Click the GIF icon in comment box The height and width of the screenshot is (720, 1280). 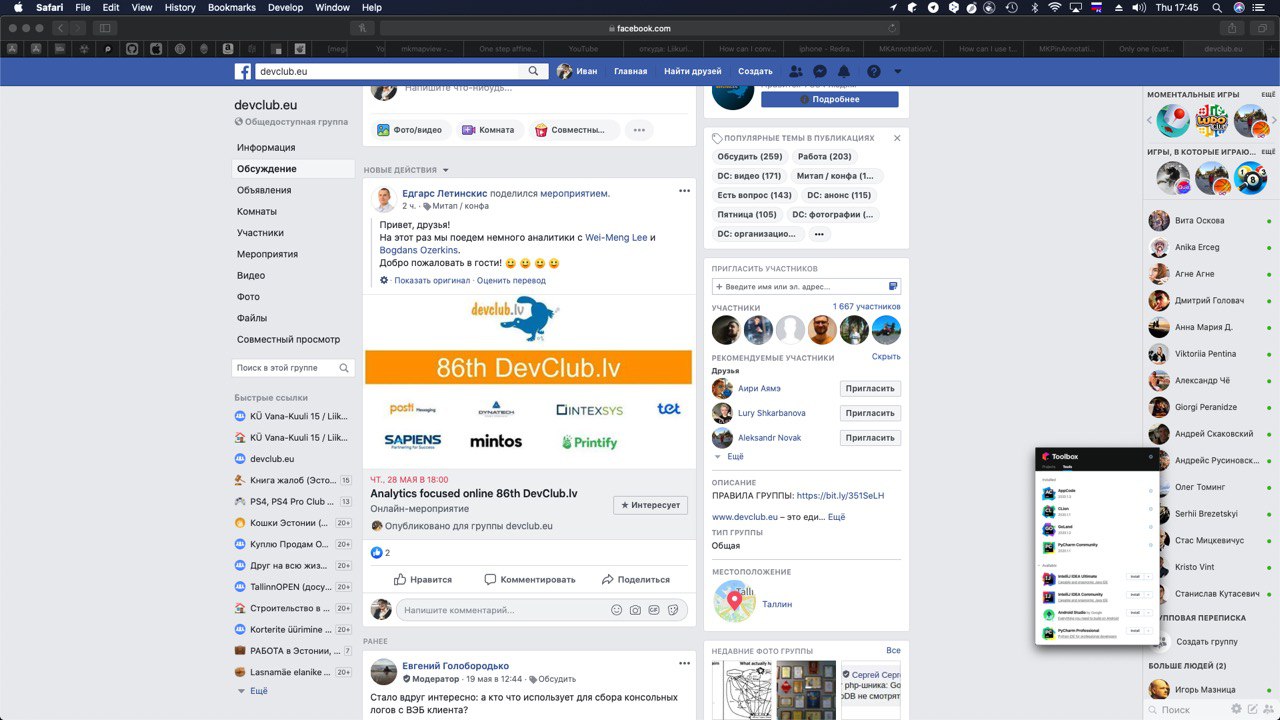[x=654, y=609]
